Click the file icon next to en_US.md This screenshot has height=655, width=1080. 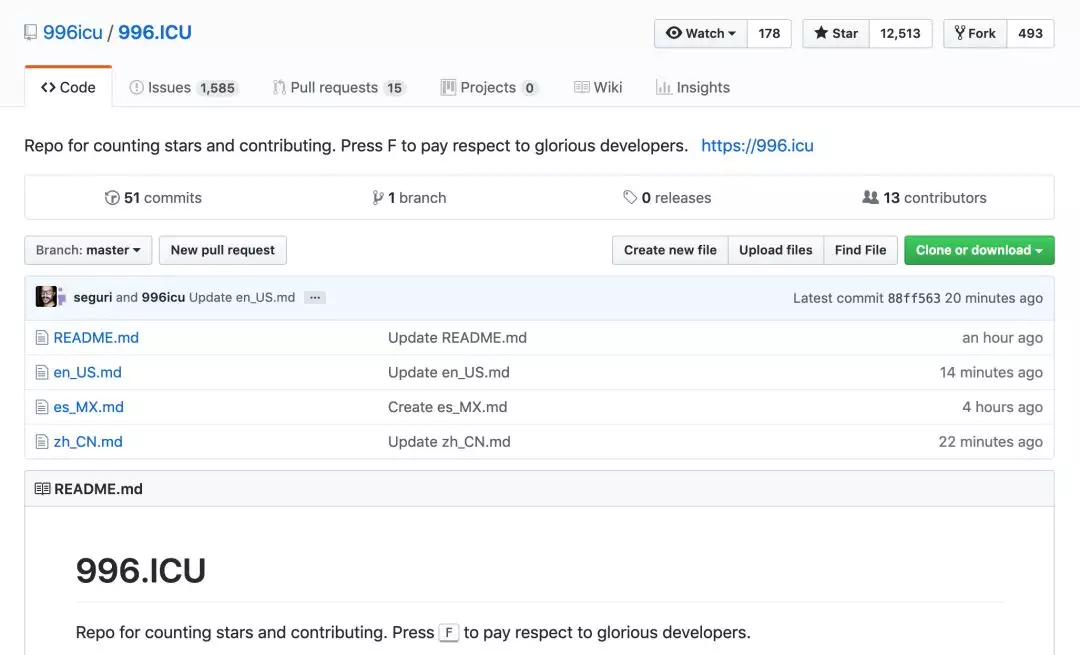point(42,373)
